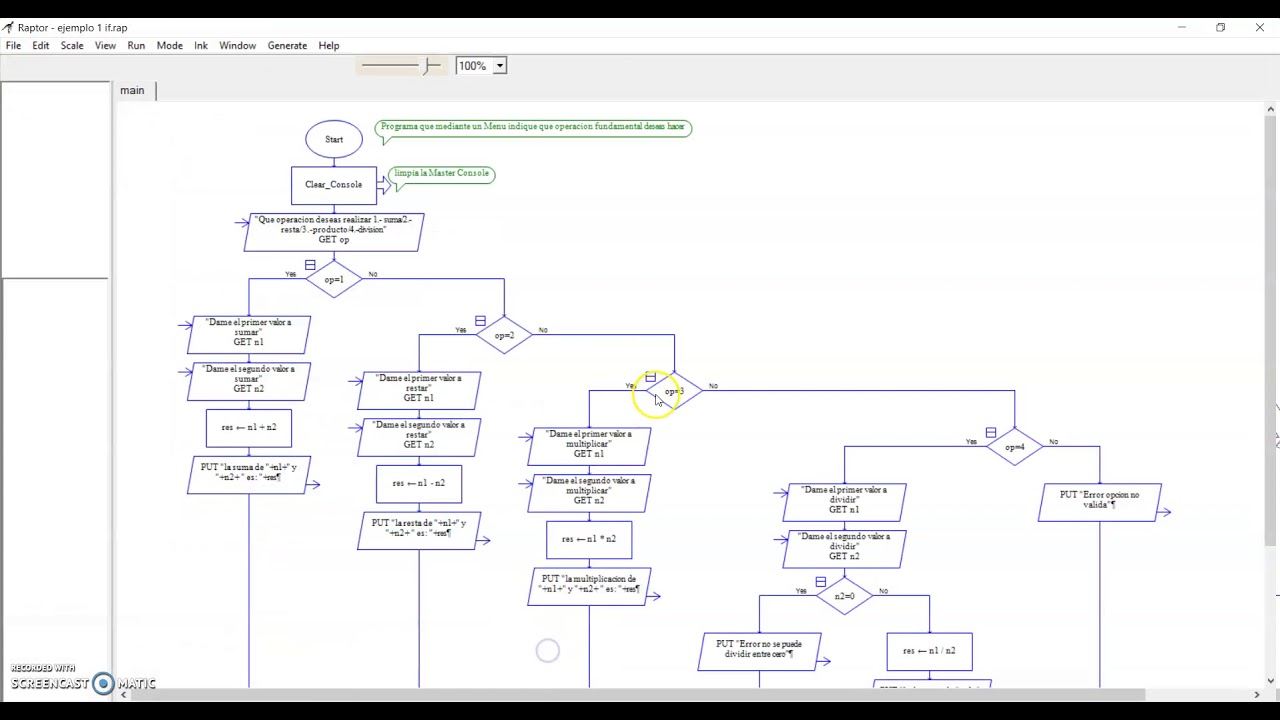Click the horizontal scrollbar left arrow
1280x720 pixels.
click(x=124, y=694)
